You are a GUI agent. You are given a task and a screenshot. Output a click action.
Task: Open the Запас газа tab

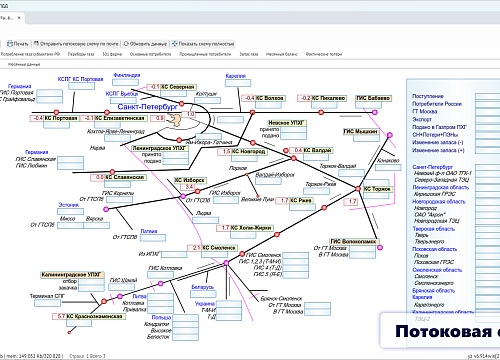point(249,54)
